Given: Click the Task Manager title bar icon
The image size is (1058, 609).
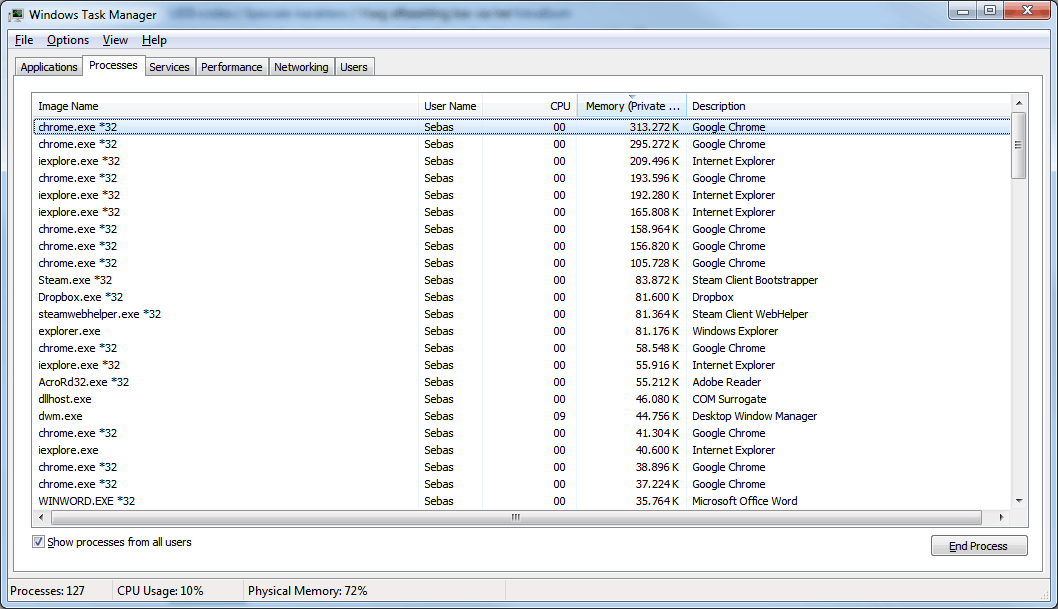Looking at the screenshot, I should coord(16,14).
